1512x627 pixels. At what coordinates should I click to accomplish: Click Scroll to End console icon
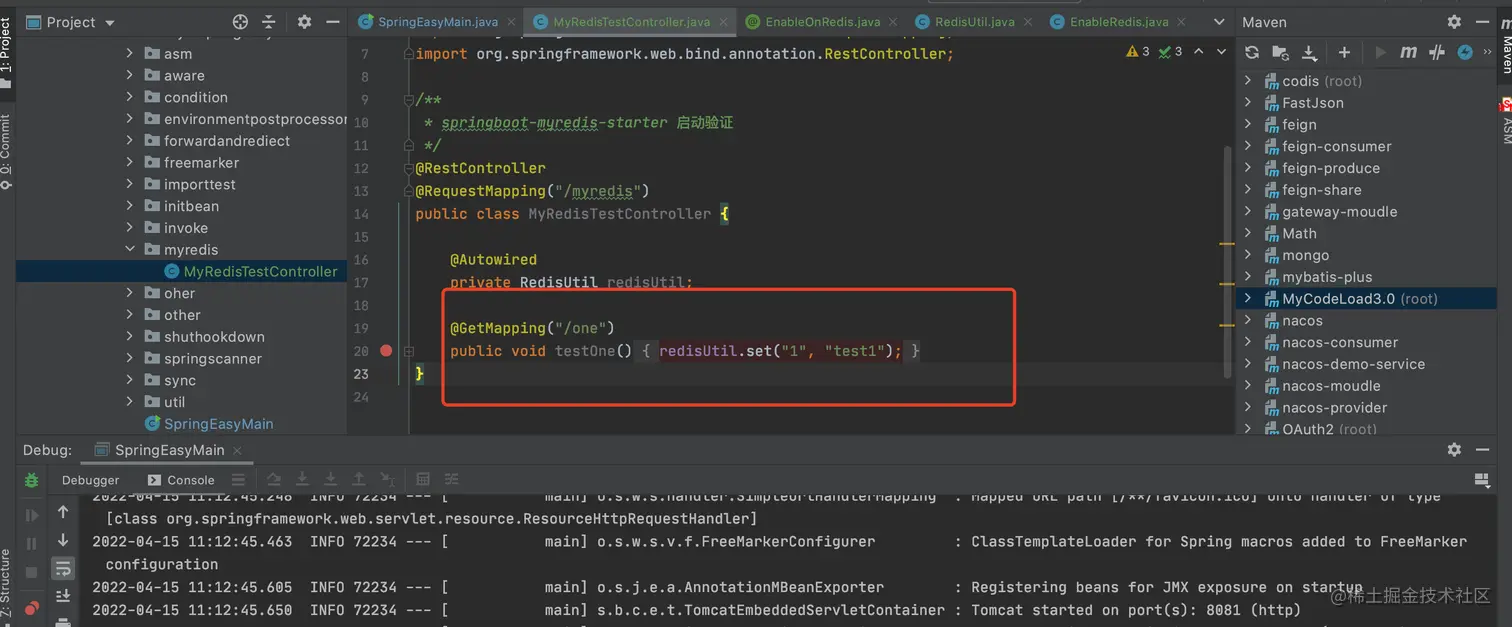coord(63,597)
